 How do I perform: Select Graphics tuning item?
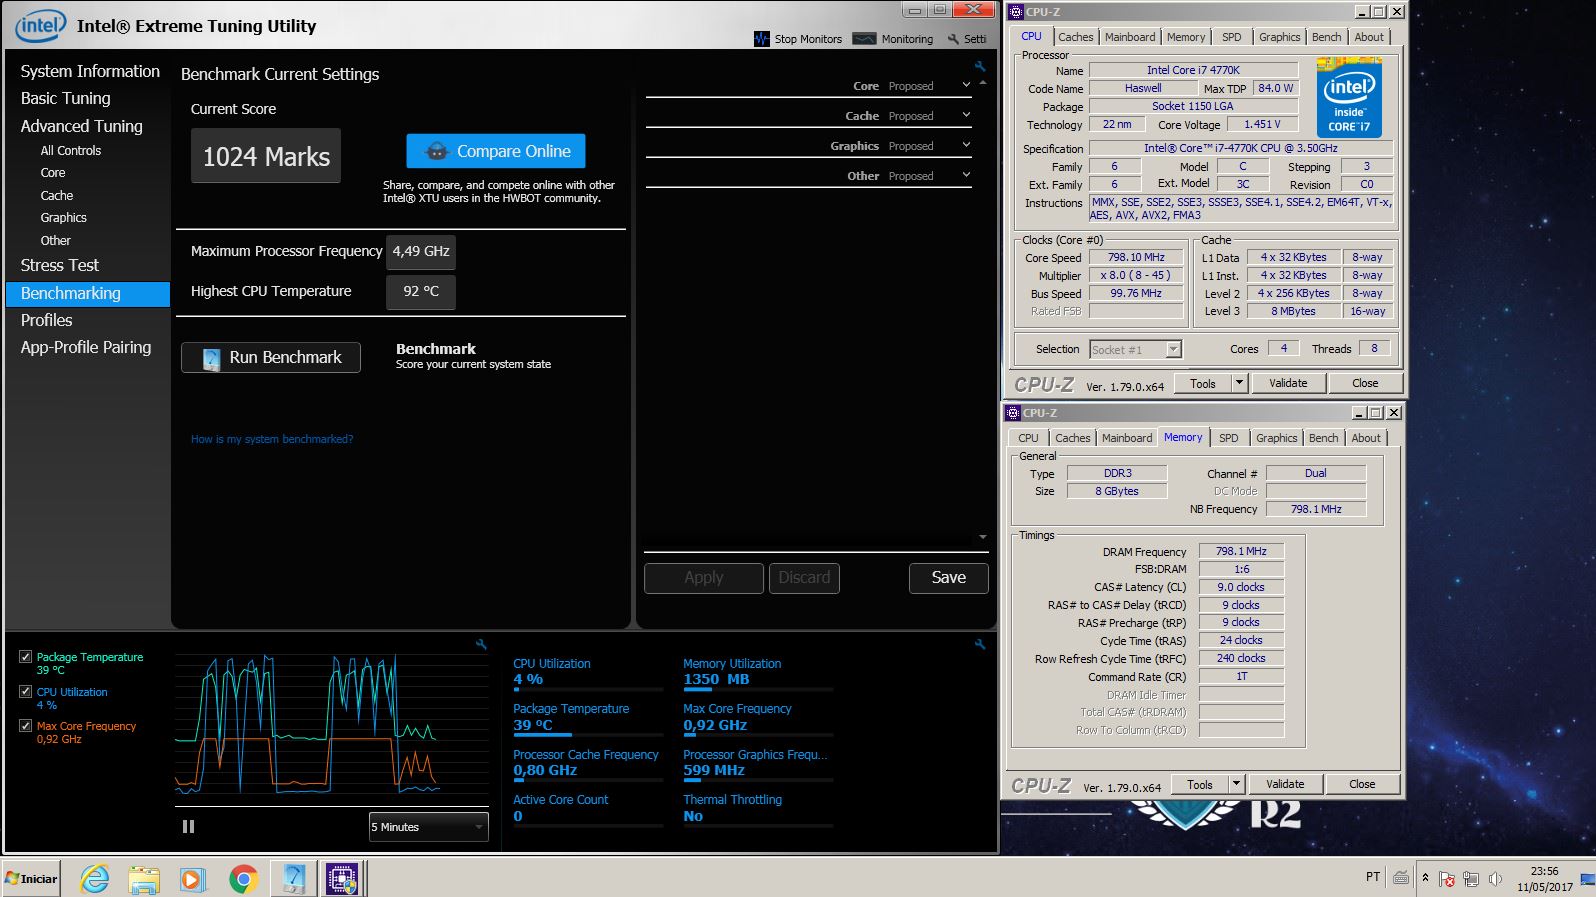point(64,218)
